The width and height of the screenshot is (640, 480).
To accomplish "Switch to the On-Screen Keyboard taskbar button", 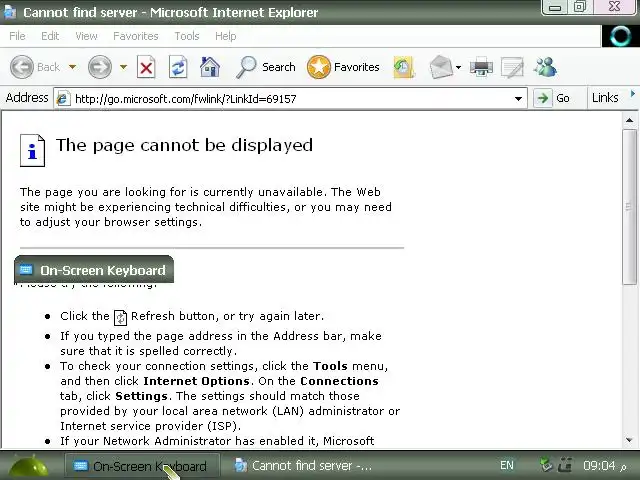I will coord(142,466).
